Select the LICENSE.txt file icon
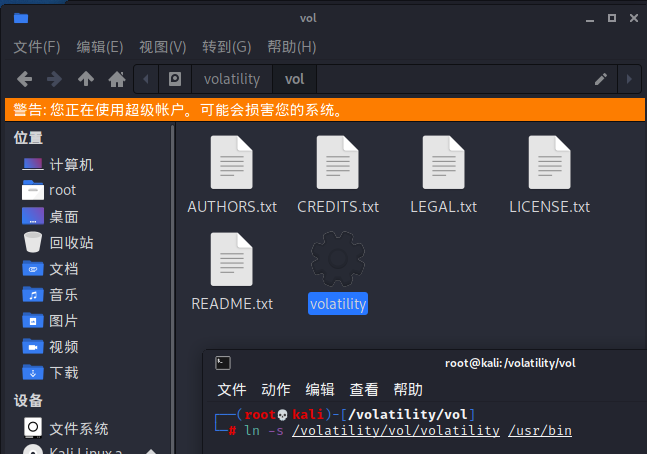Screen dimensions: 647x454 coord(550,162)
